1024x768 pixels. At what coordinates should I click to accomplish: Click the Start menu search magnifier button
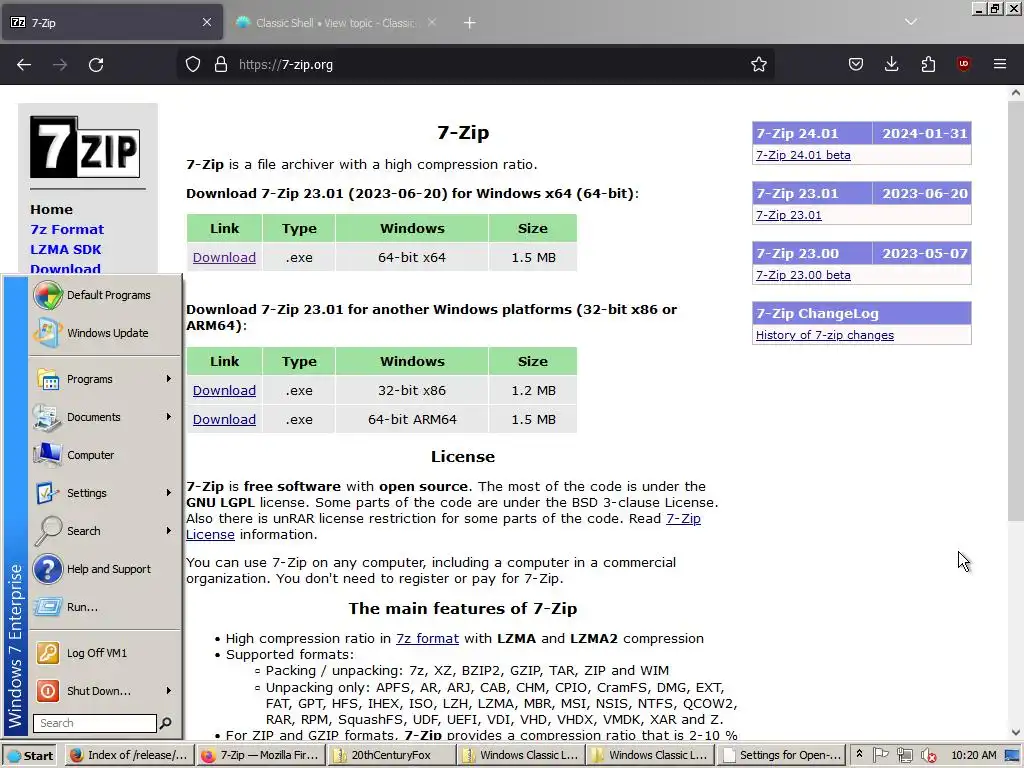166,723
